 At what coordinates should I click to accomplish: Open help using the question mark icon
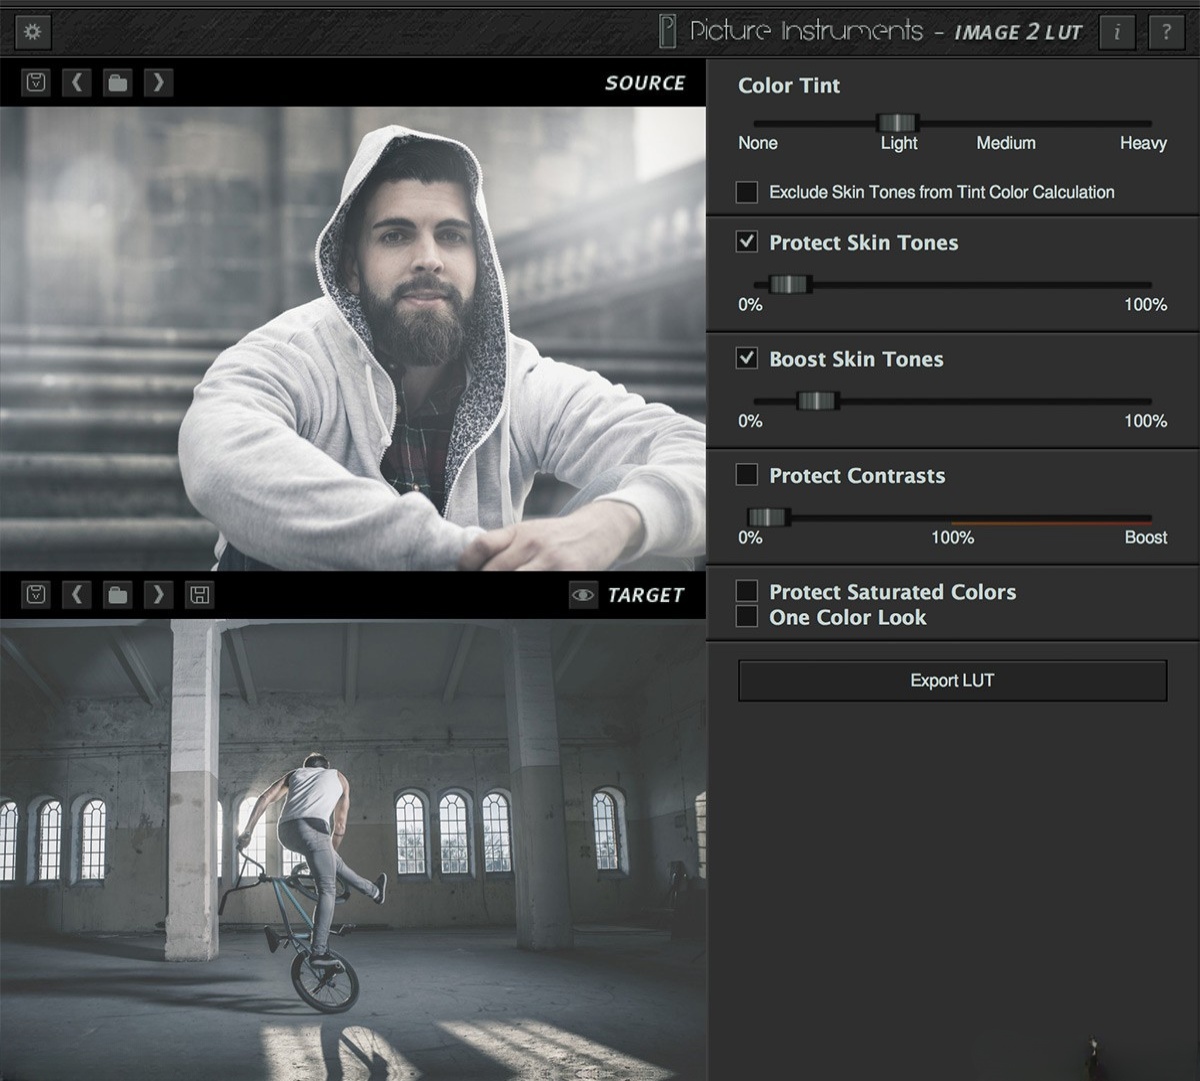(1166, 31)
